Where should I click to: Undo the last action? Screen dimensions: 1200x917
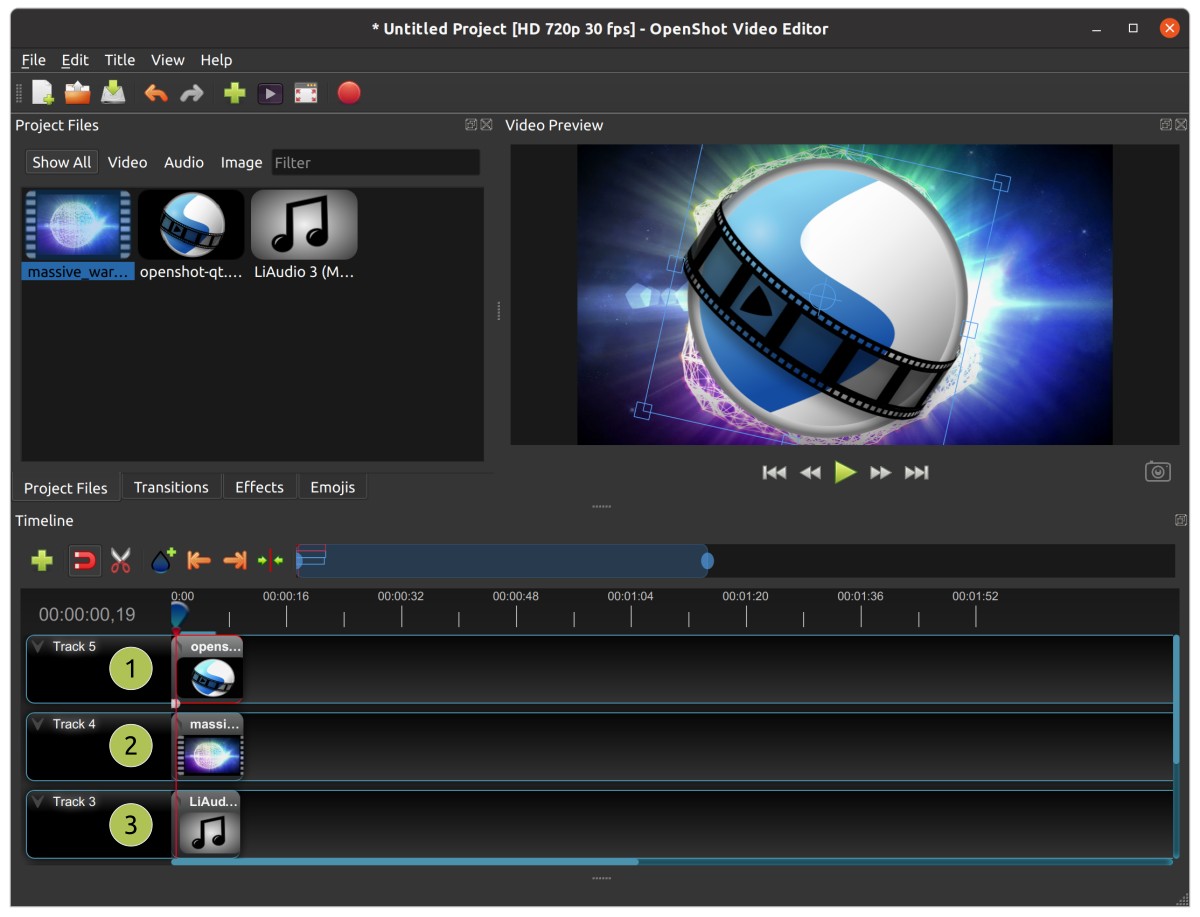tap(156, 92)
